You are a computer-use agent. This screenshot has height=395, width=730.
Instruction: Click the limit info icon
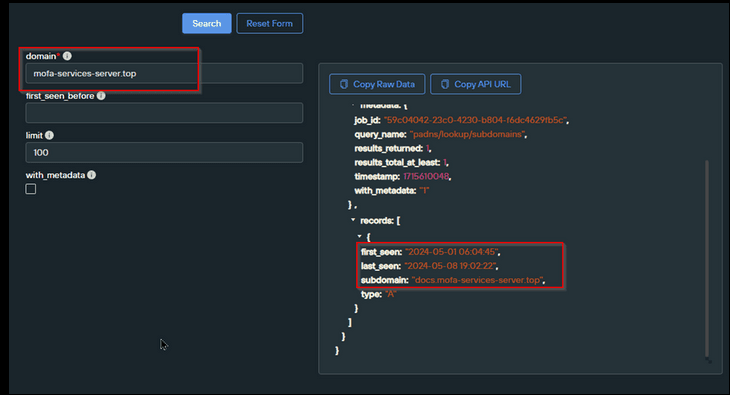(x=49, y=135)
